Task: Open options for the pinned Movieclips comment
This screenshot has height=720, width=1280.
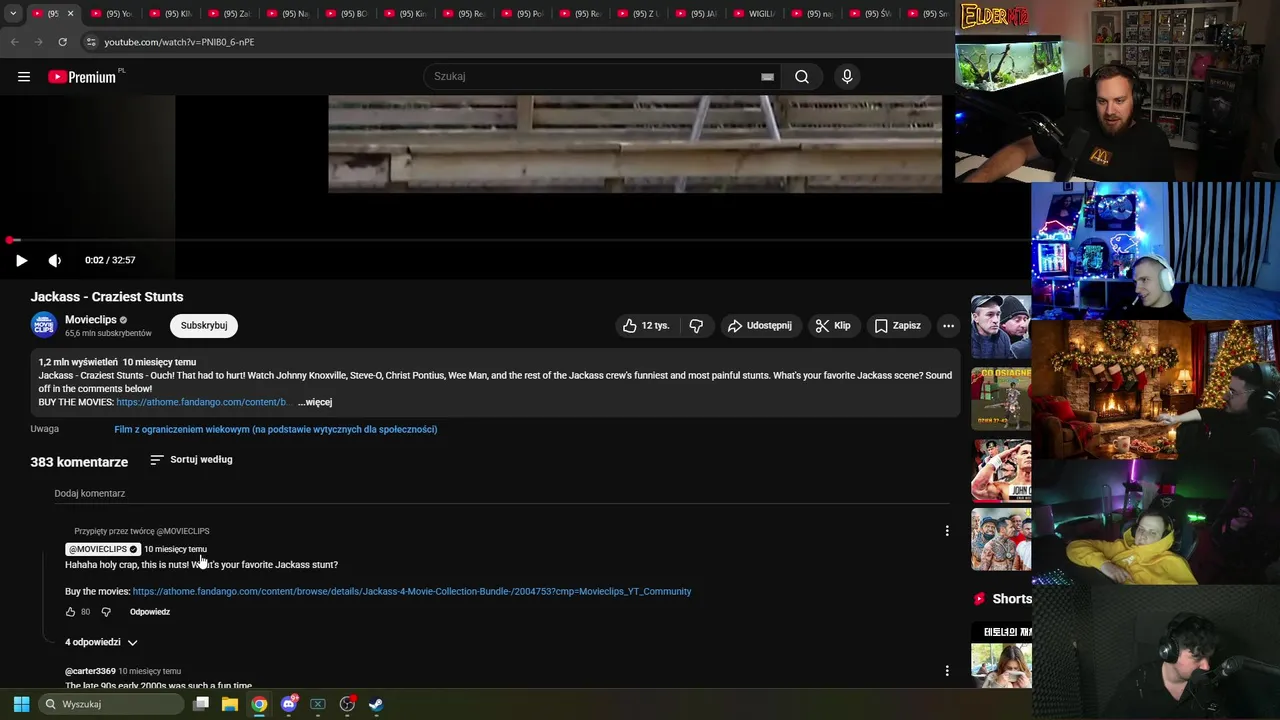Action: click(947, 531)
